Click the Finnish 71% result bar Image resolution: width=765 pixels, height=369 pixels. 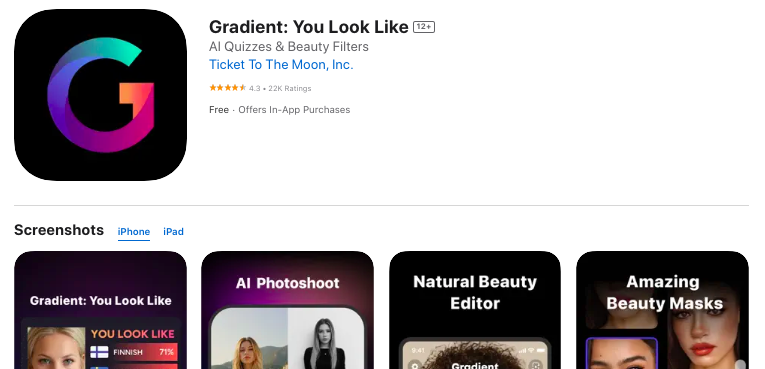[x=134, y=352]
